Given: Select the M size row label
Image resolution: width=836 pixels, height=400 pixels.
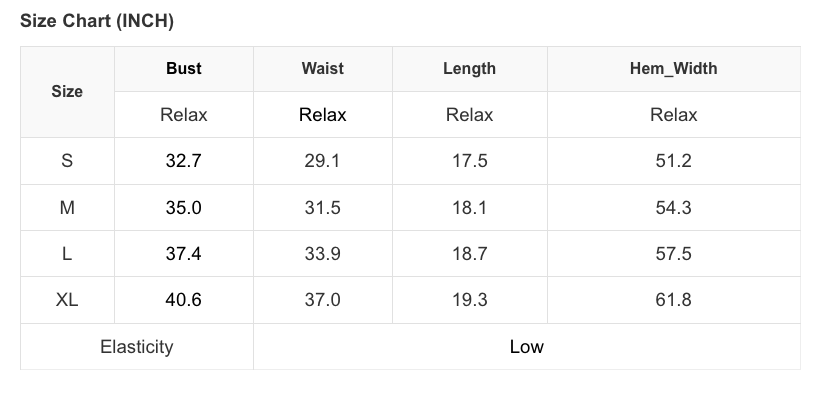Looking at the screenshot, I should point(67,208).
